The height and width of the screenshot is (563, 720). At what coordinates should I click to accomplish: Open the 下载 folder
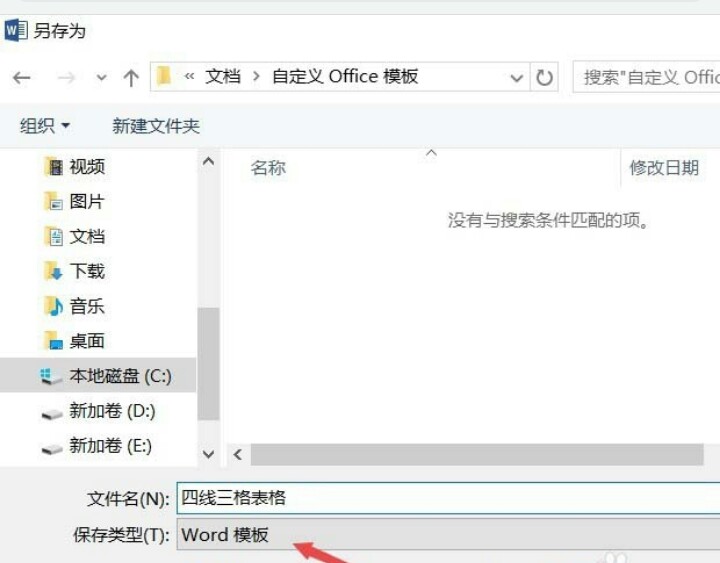(74, 271)
